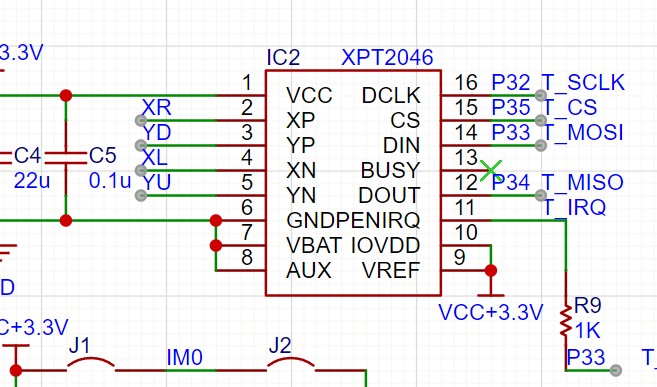Select the P32 net label
Image resolution: width=657 pixels, height=387 pixels.
coord(511,82)
